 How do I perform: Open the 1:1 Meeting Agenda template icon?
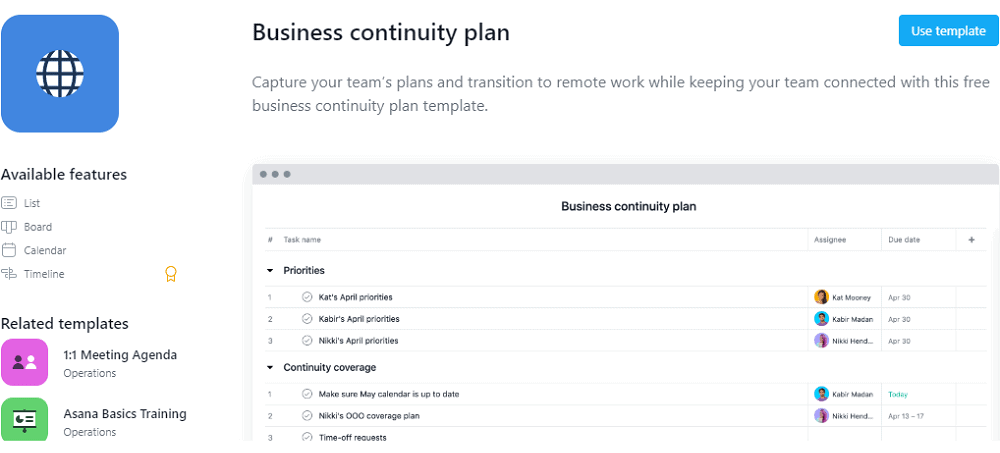click(x=25, y=362)
